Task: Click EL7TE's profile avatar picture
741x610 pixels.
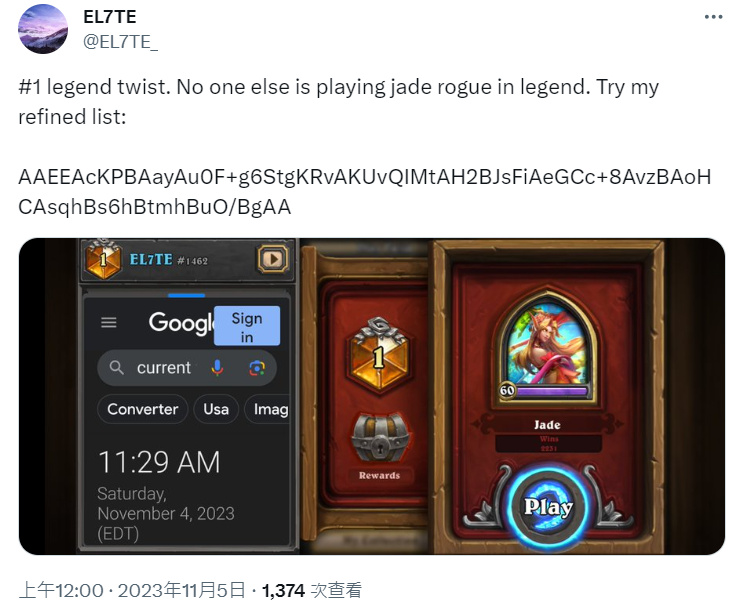Action: [x=43, y=29]
